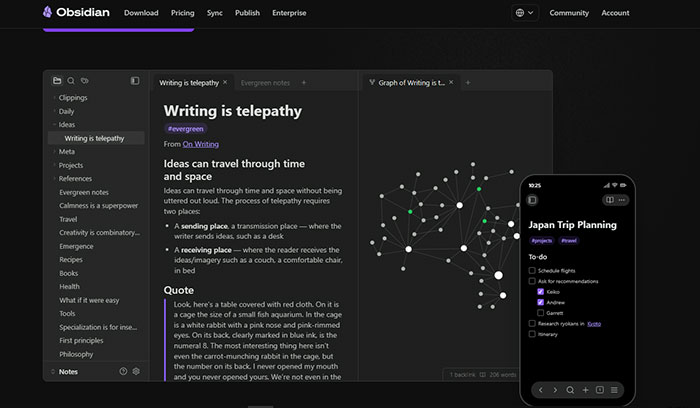The height and width of the screenshot is (408, 700).
Task: Go to the Account page
Action: click(x=615, y=13)
